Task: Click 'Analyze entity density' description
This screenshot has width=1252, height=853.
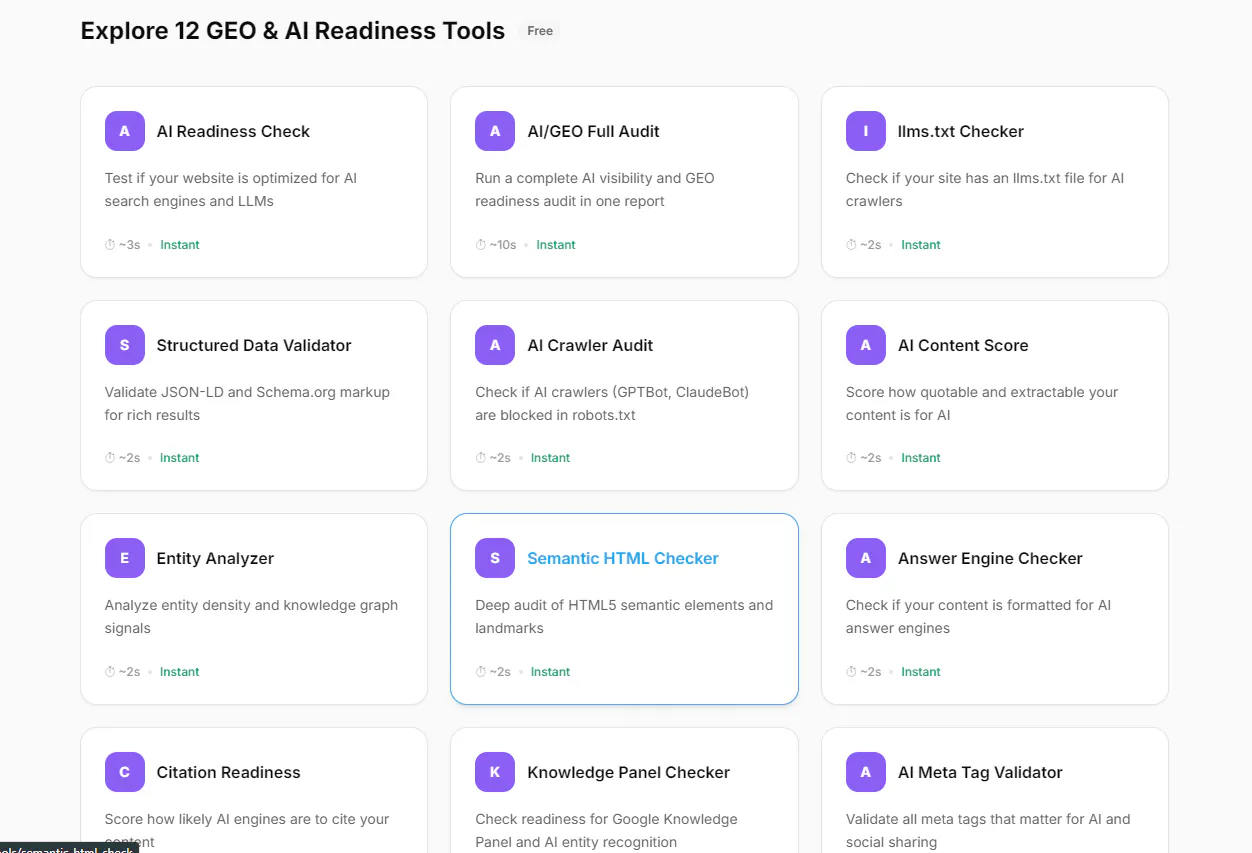Action: tap(251, 617)
